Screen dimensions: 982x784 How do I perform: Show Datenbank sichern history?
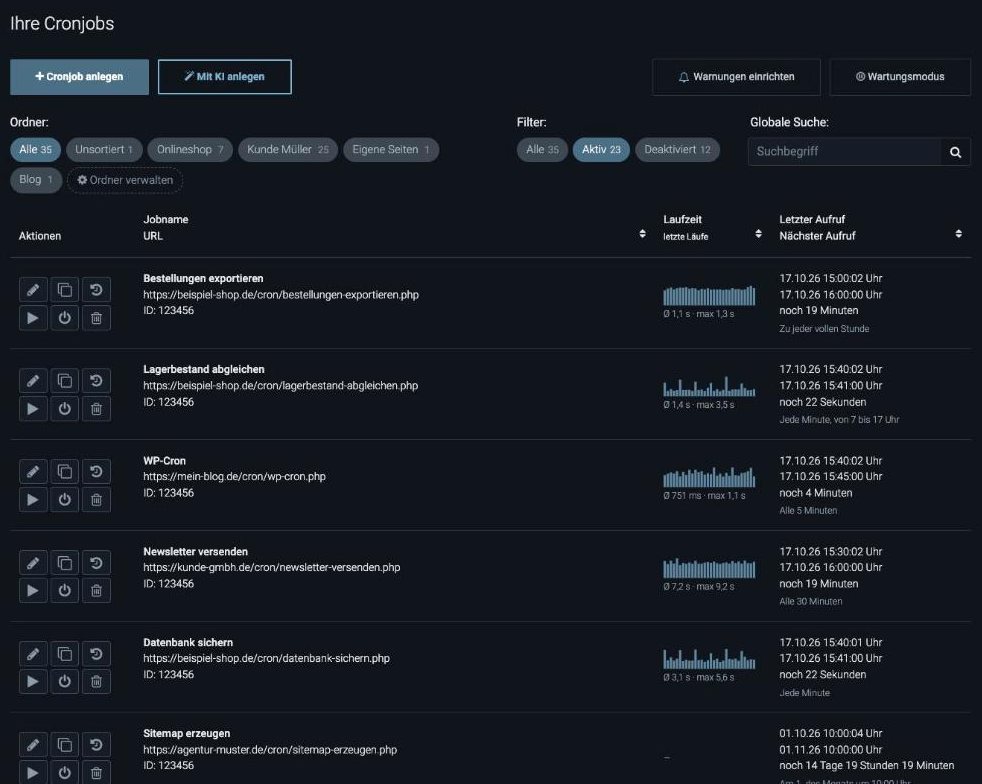click(96, 654)
